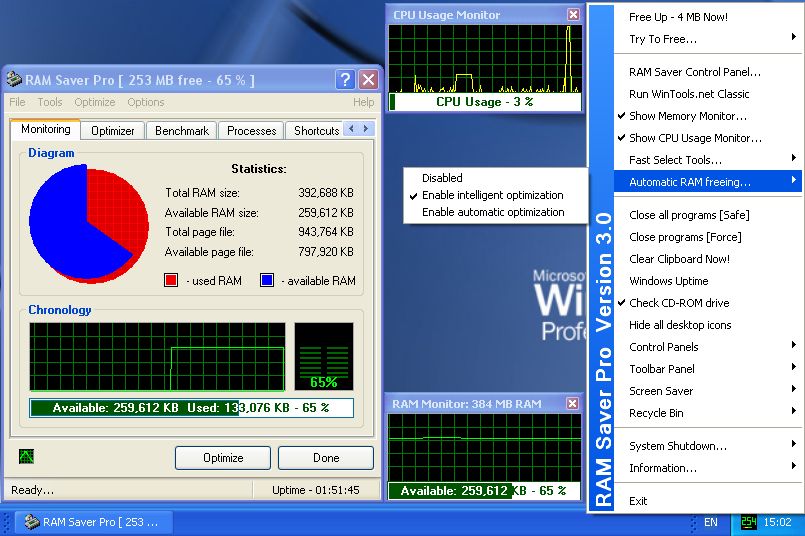Toggle Check CD-ROM drive option
The width and height of the screenshot is (805, 536).
point(678,303)
